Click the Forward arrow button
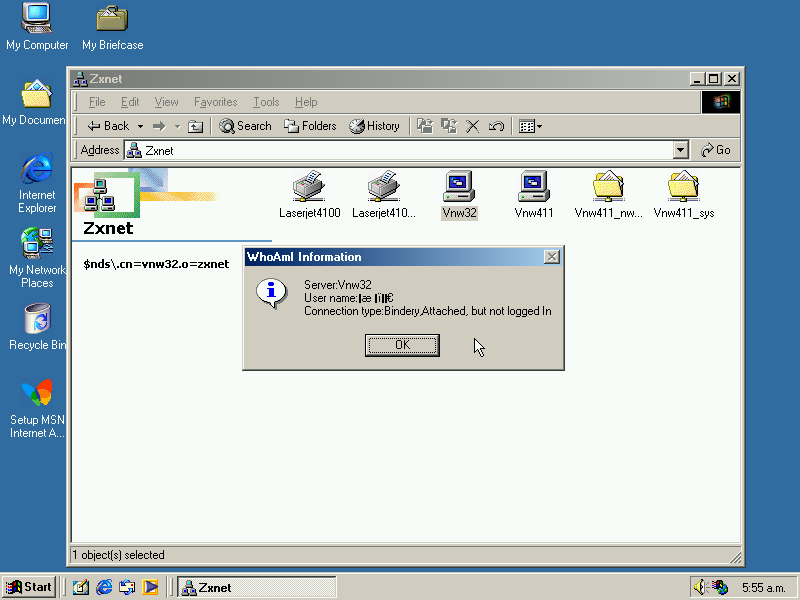Image resolution: width=800 pixels, height=600 pixels. (x=159, y=126)
